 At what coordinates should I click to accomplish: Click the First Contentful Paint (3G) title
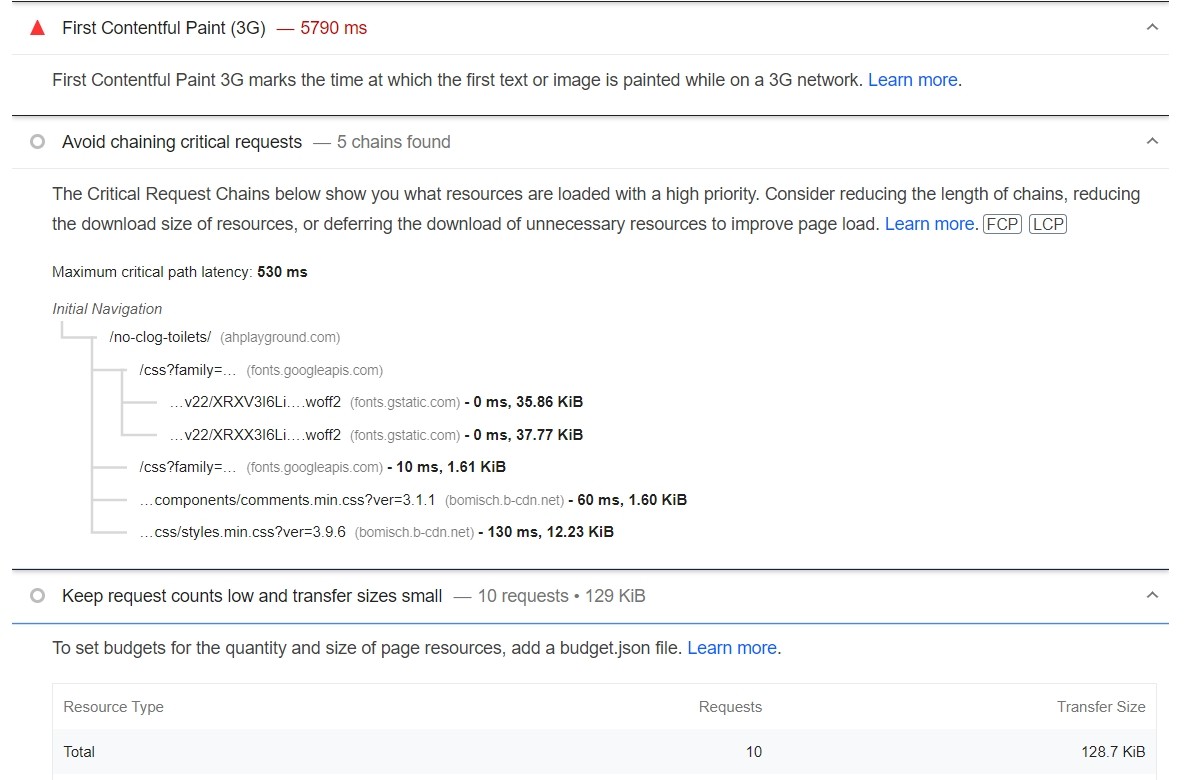point(163,28)
